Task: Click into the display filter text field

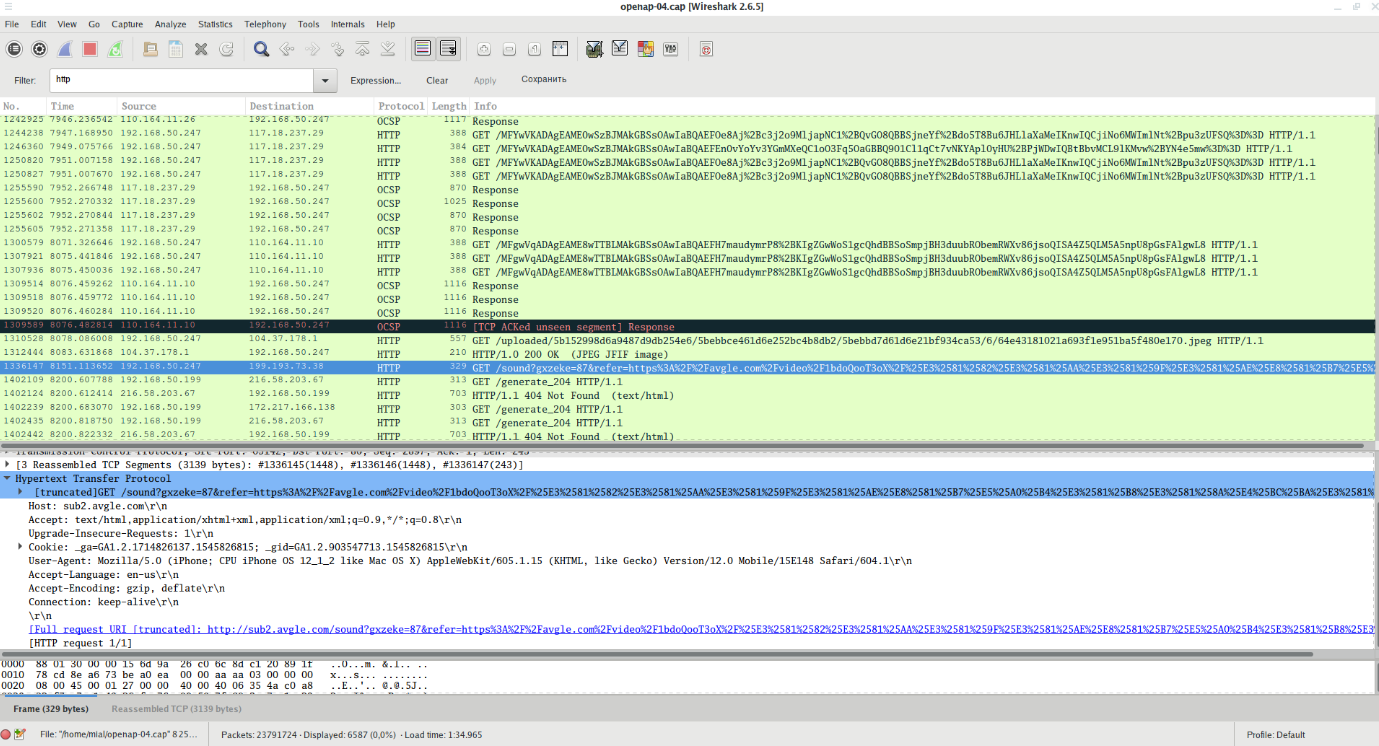Action: [x=180, y=80]
